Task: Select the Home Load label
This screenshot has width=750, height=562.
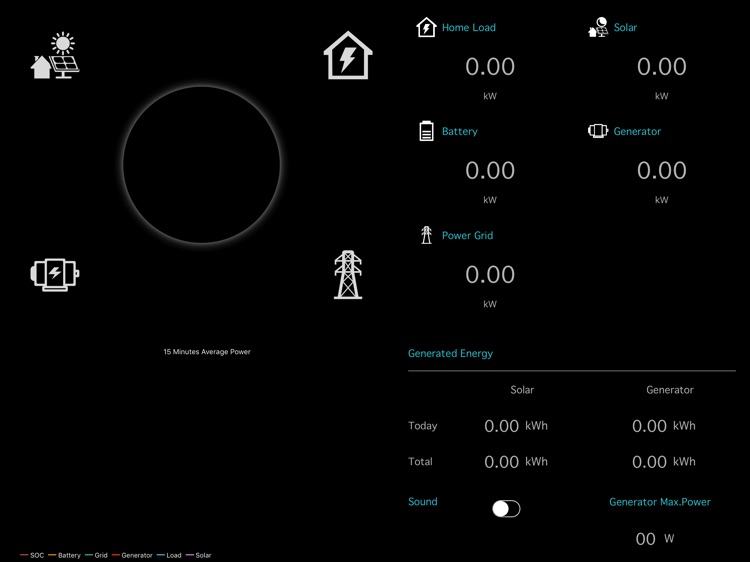Action: (469, 27)
